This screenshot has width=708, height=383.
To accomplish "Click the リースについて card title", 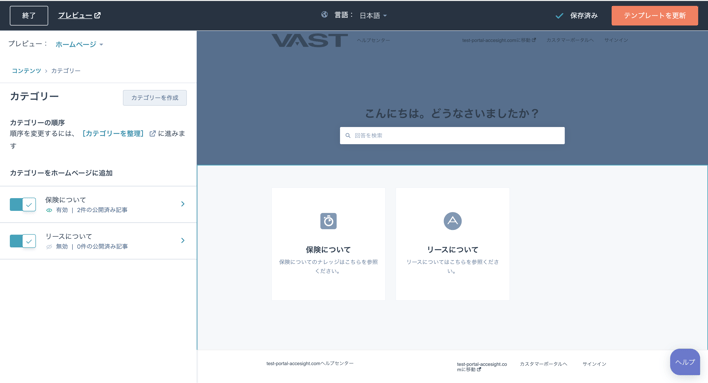I will click(452, 250).
